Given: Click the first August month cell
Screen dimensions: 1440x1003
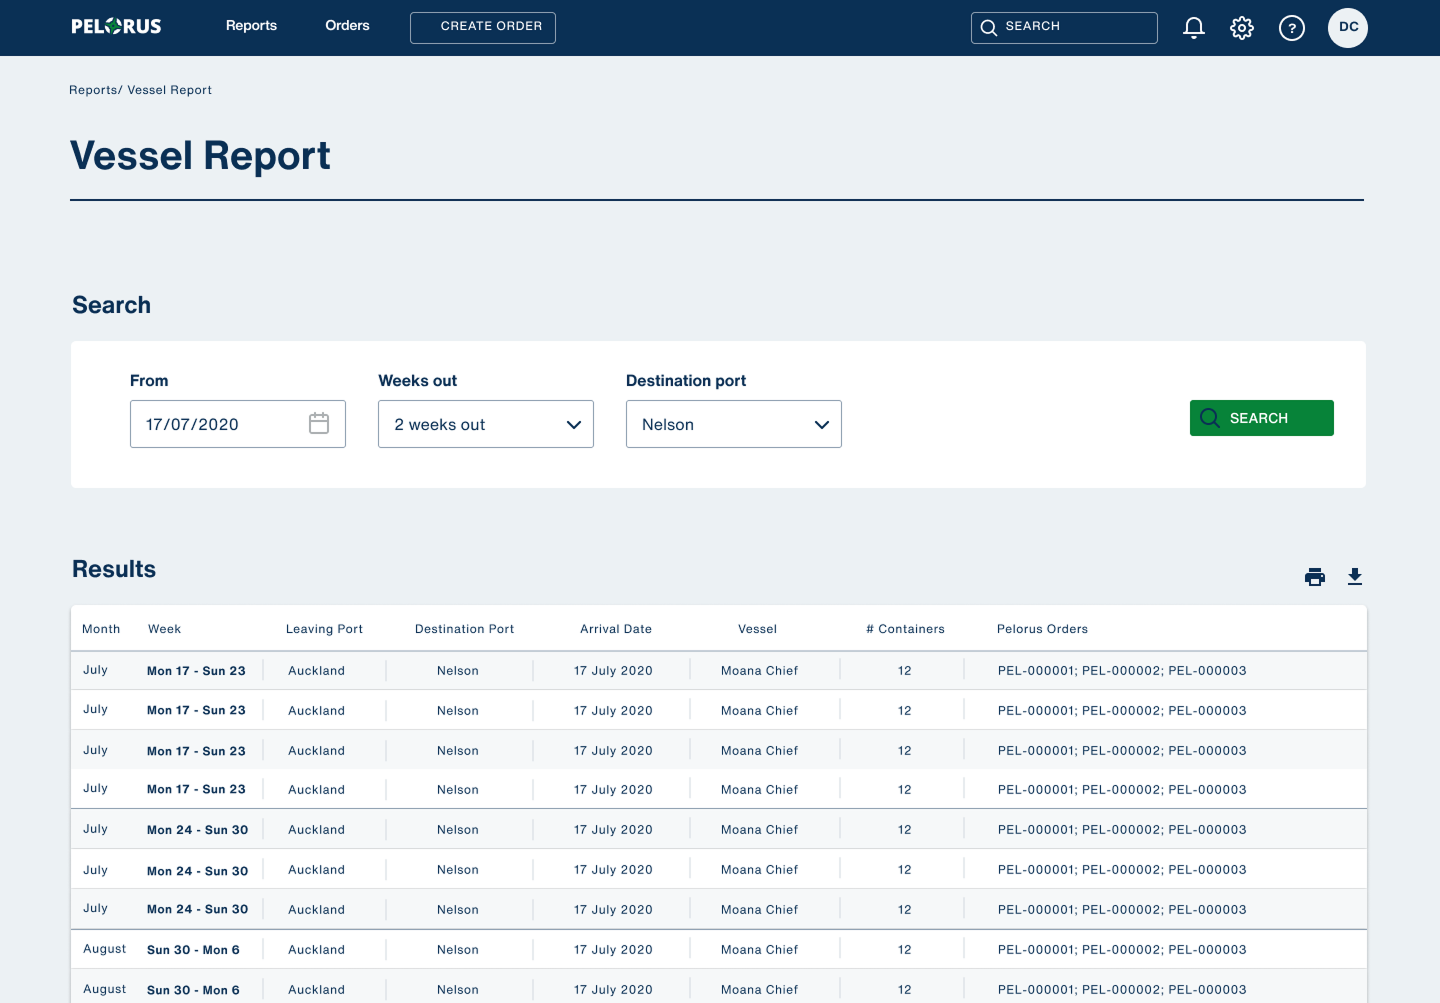Looking at the screenshot, I should click(104, 949).
